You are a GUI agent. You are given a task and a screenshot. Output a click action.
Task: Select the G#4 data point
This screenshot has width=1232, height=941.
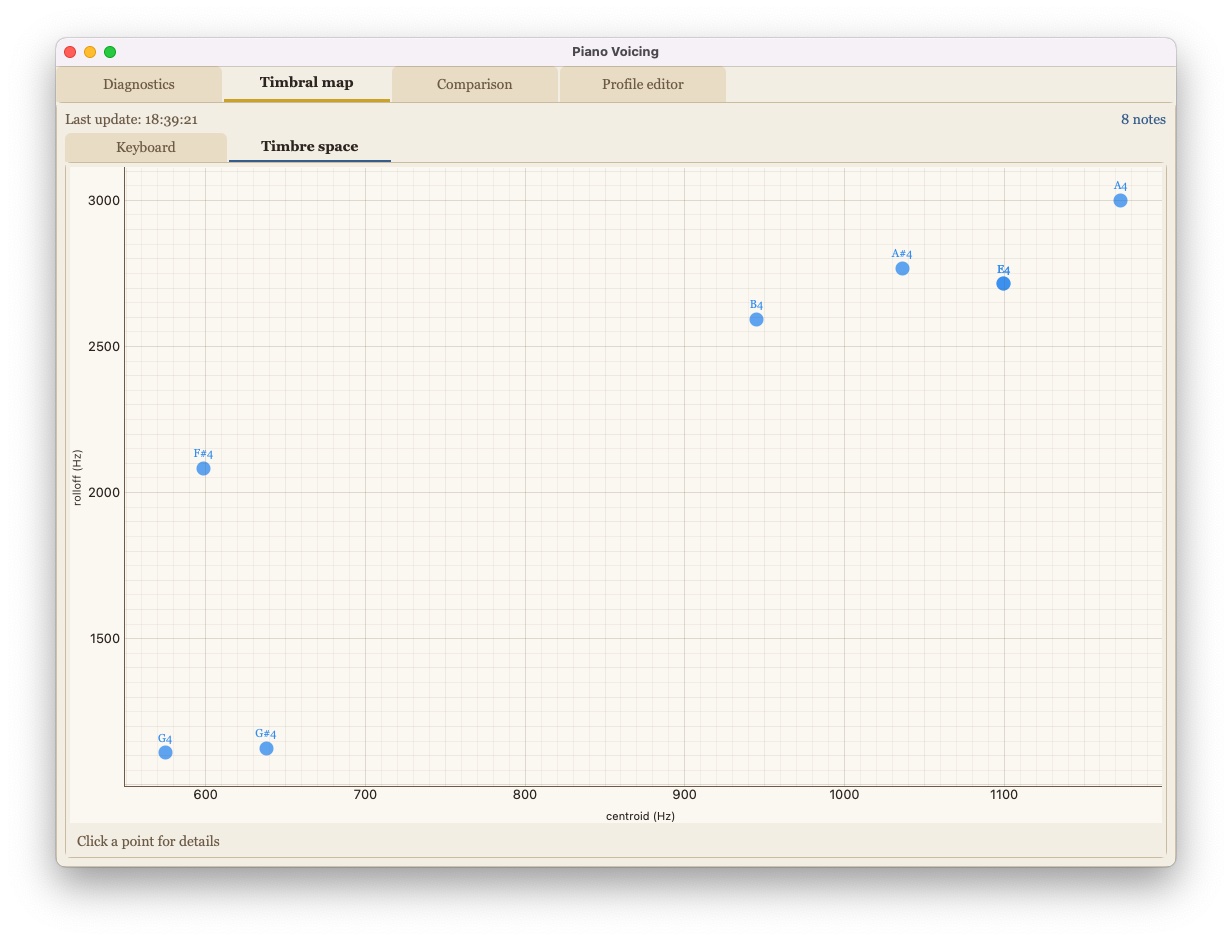(x=266, y=748)
